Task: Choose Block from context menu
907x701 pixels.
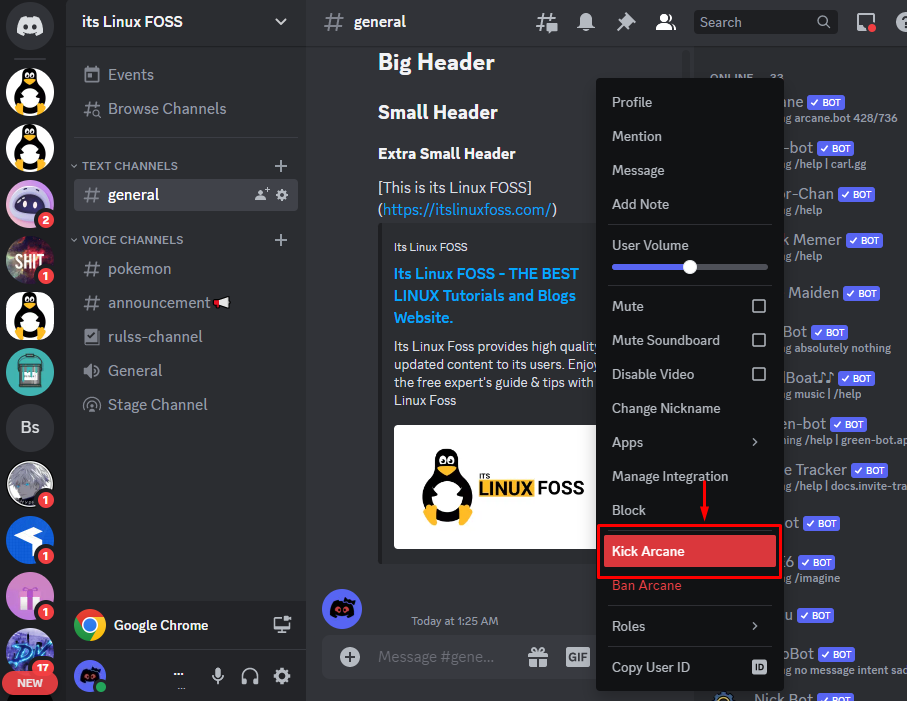Action: pyautogui.click(x=688, y=511)
